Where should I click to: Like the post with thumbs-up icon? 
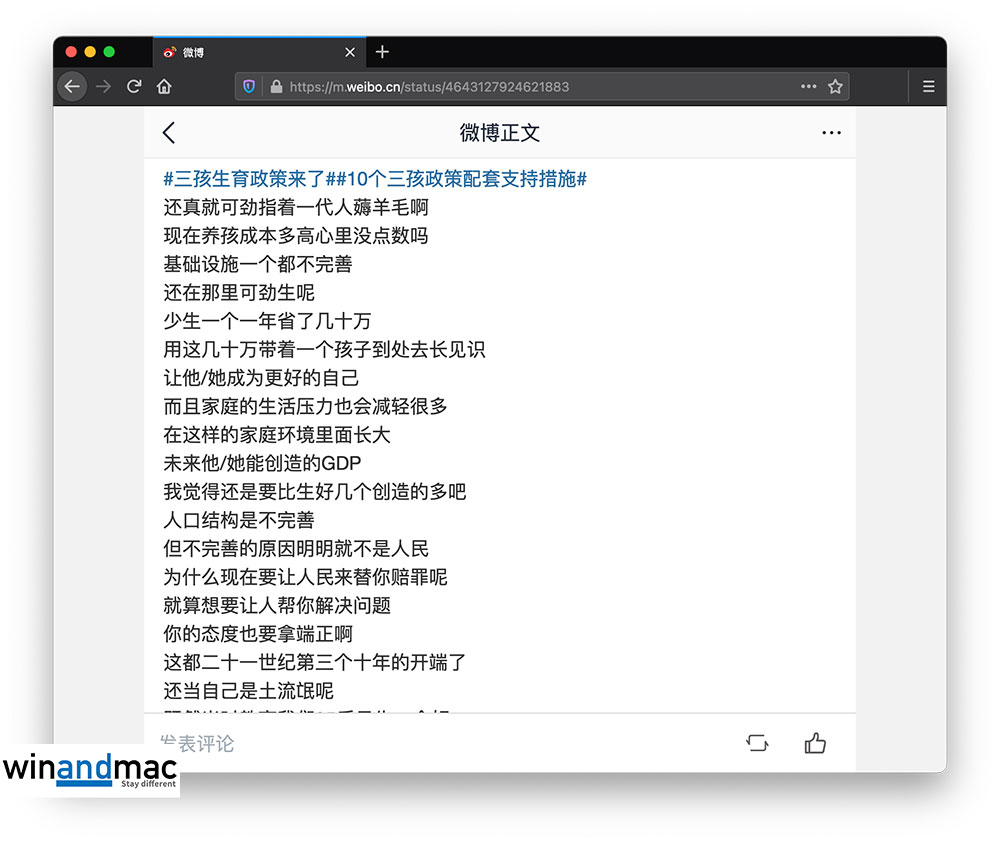815,743
